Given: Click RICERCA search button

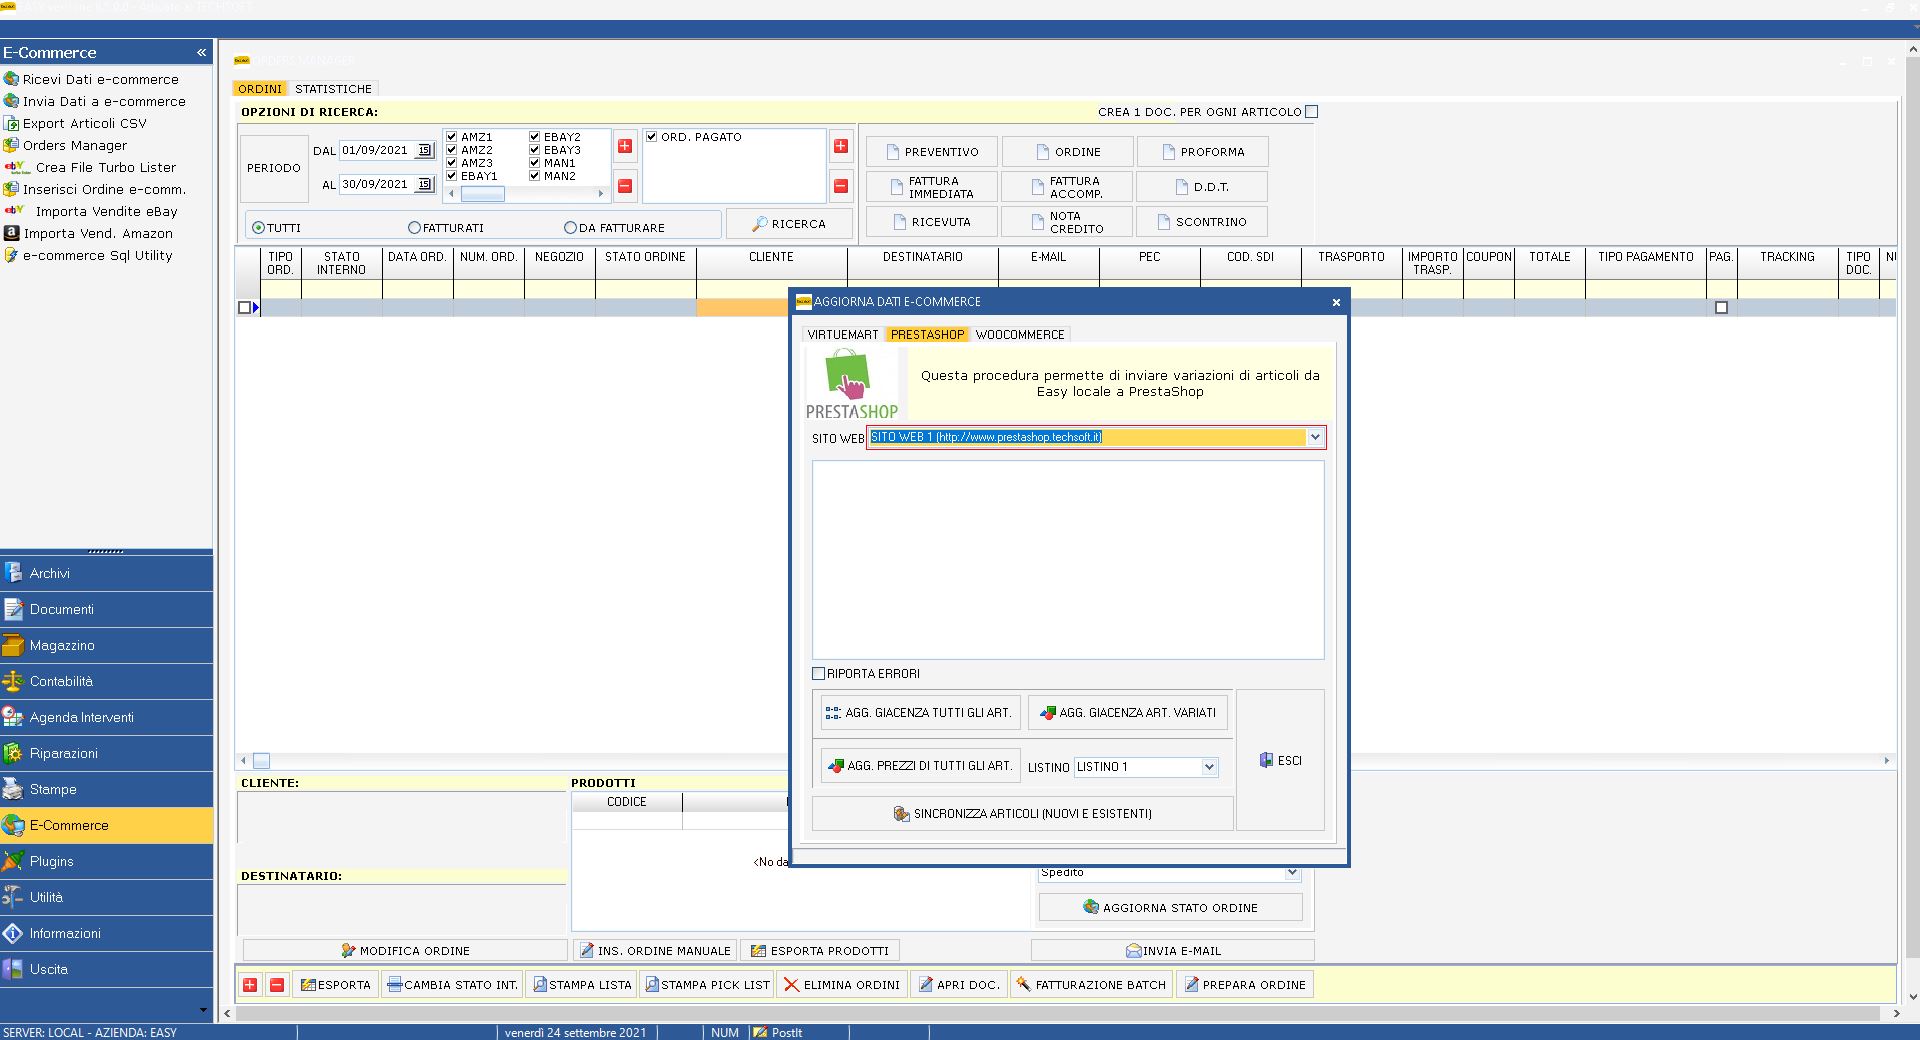Looking at the screenshot, I should (789, 224).
